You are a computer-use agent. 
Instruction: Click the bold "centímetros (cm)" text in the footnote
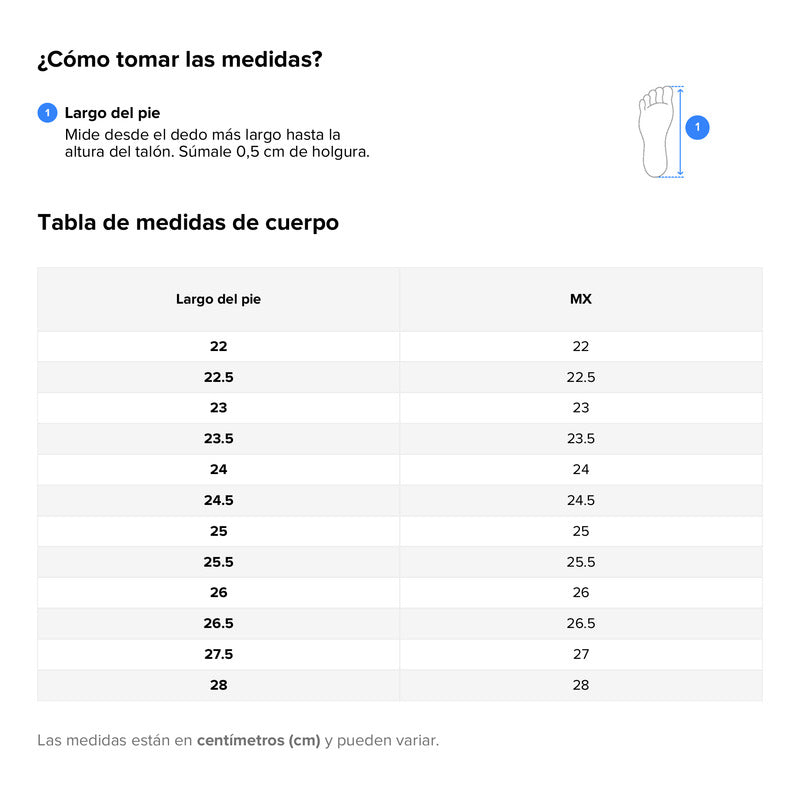(x=259, y=741)
